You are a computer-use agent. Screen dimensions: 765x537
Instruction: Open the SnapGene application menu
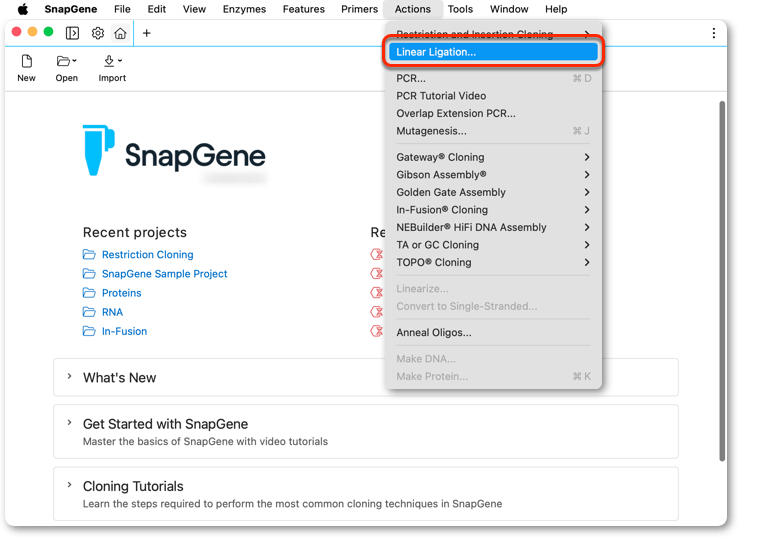[x=71, y=9]
